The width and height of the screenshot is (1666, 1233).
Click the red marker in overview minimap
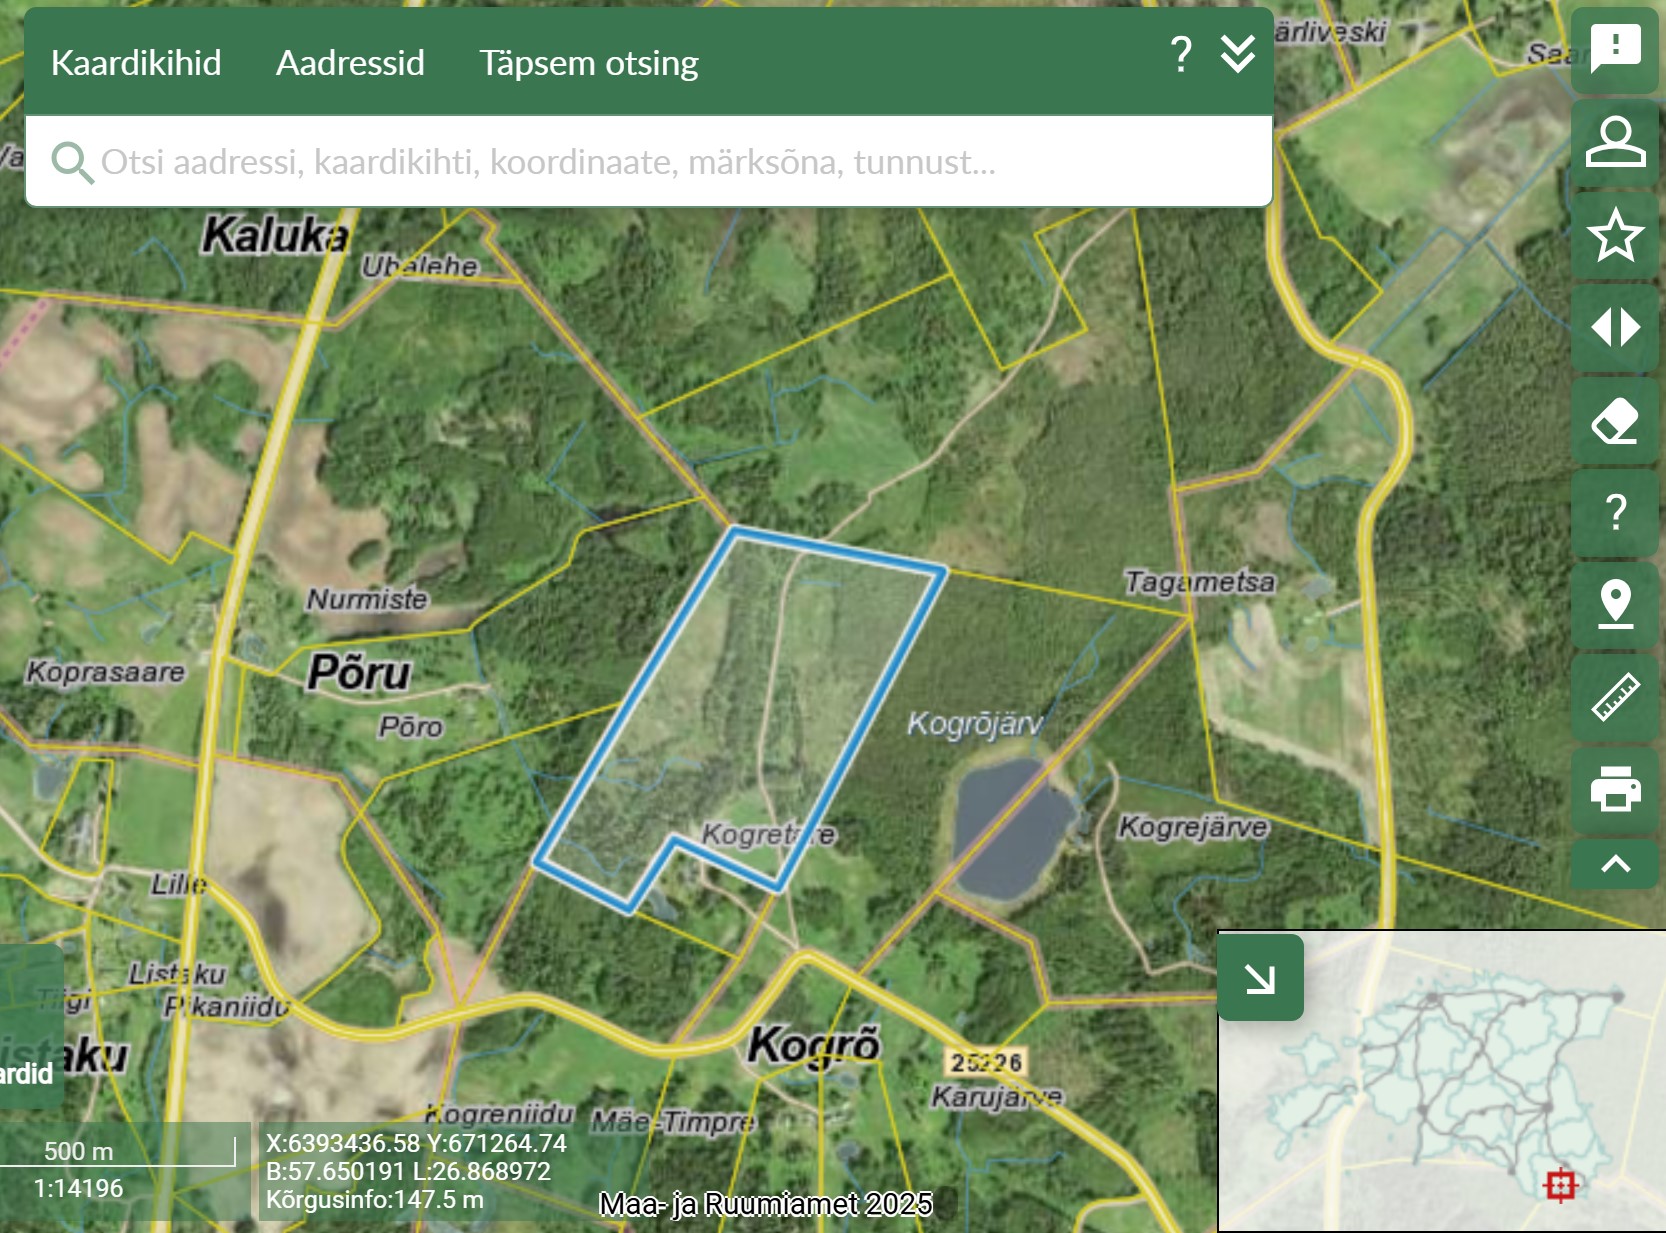pos(1560,1185)
